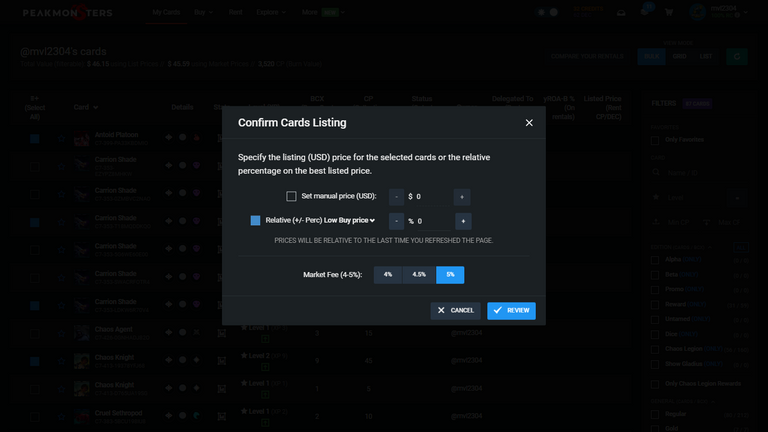
Task: Click the ONLY link beside Untamed
Action: pos(701,319)
